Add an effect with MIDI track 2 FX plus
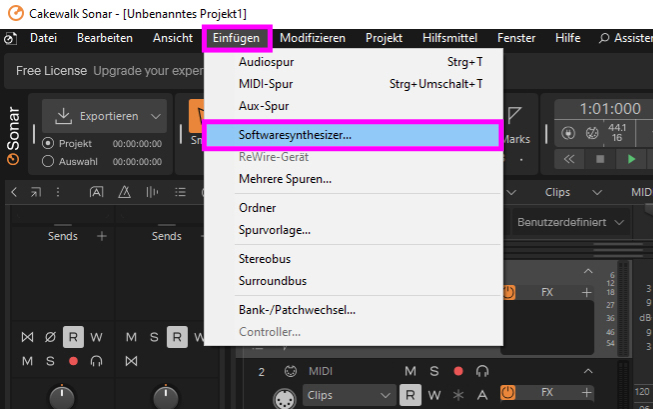 (x=586, y=392)
